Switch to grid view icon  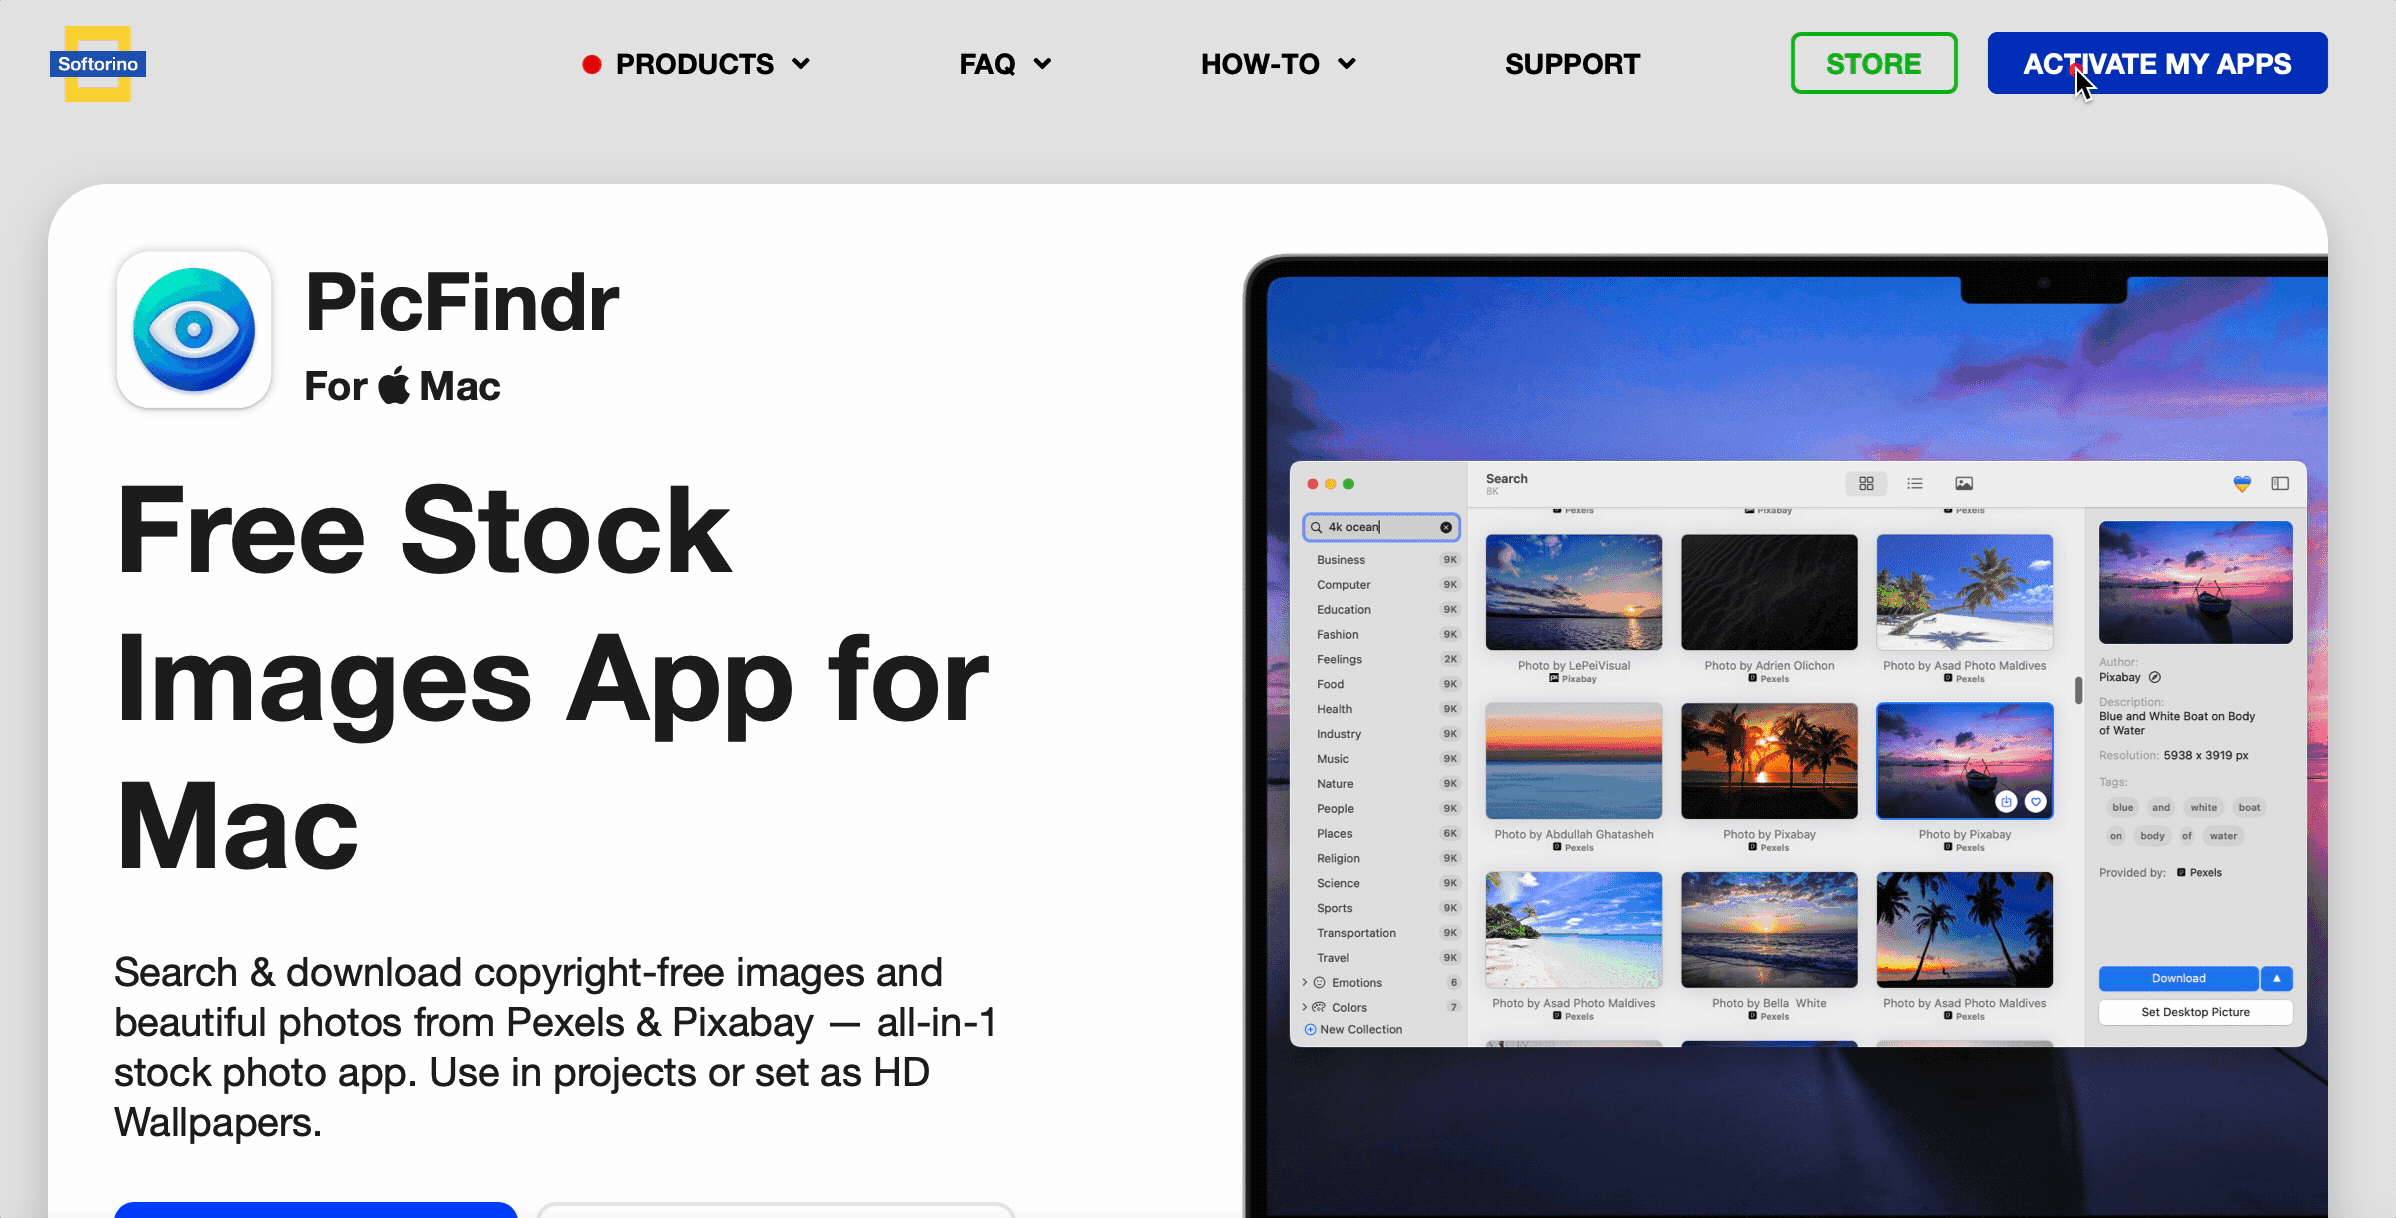pos(1866,484)
